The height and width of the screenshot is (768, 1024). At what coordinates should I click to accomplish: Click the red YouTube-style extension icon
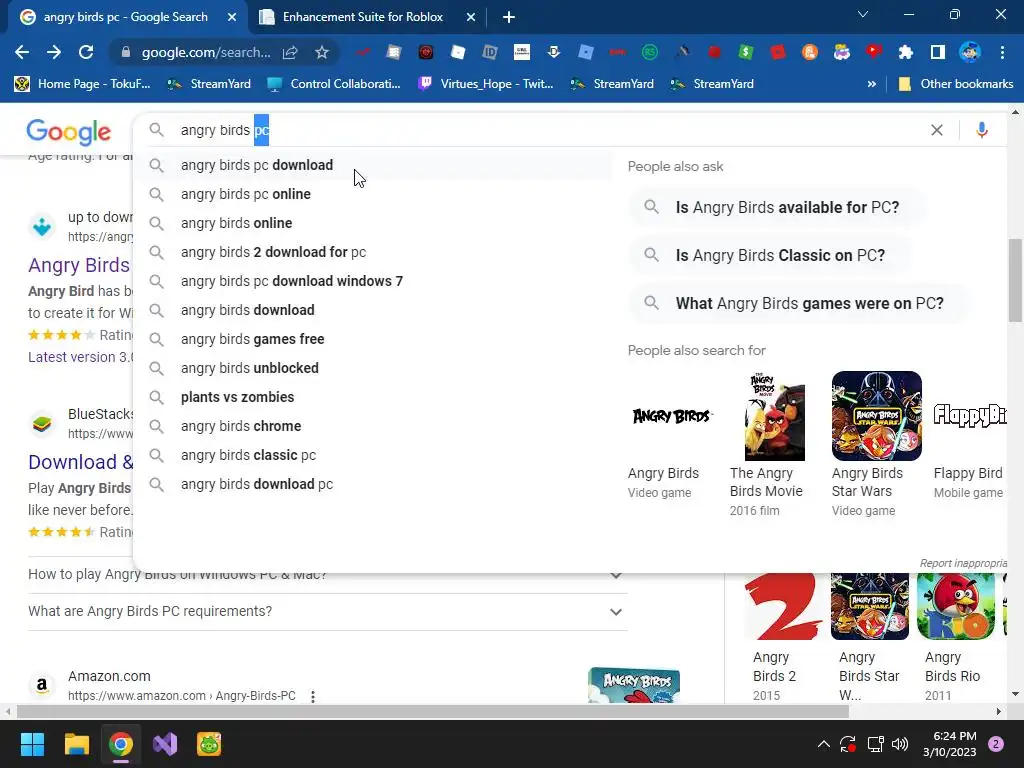(x=873, y=52)
